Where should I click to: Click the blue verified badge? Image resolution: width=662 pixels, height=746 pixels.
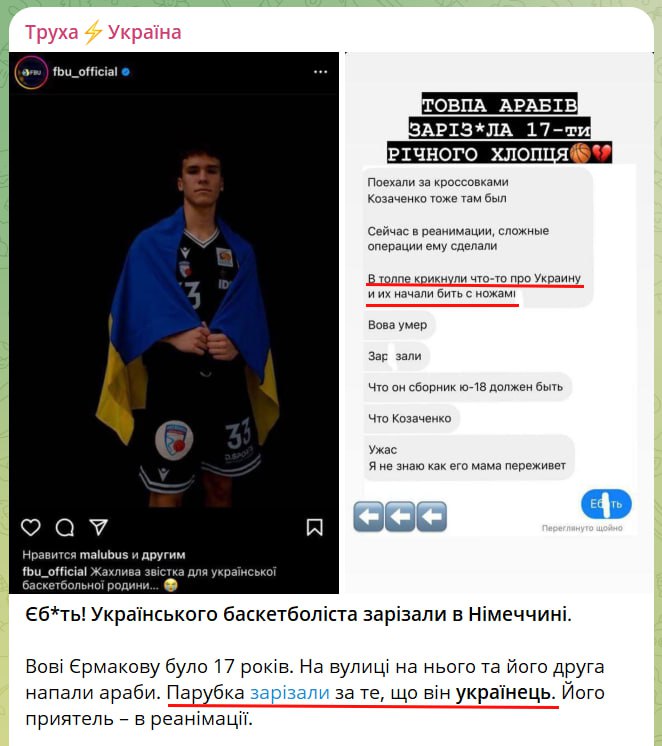(126, 72)
